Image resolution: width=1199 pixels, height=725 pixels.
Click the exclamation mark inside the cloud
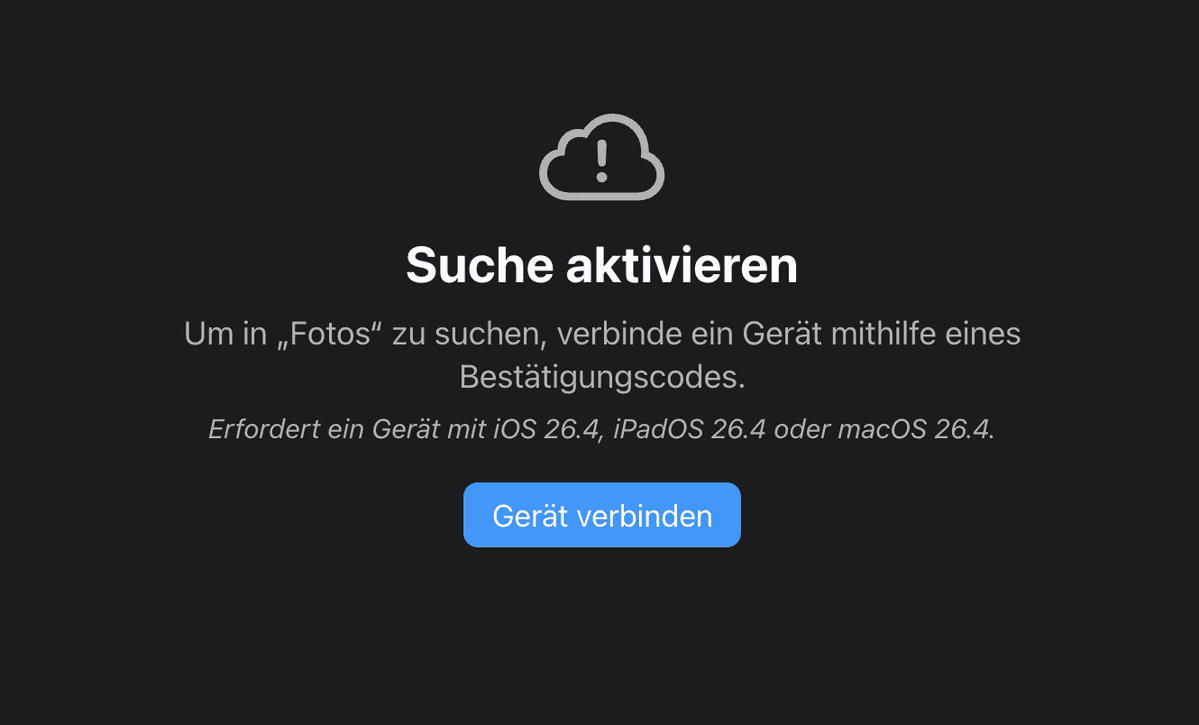click(602, 161)
